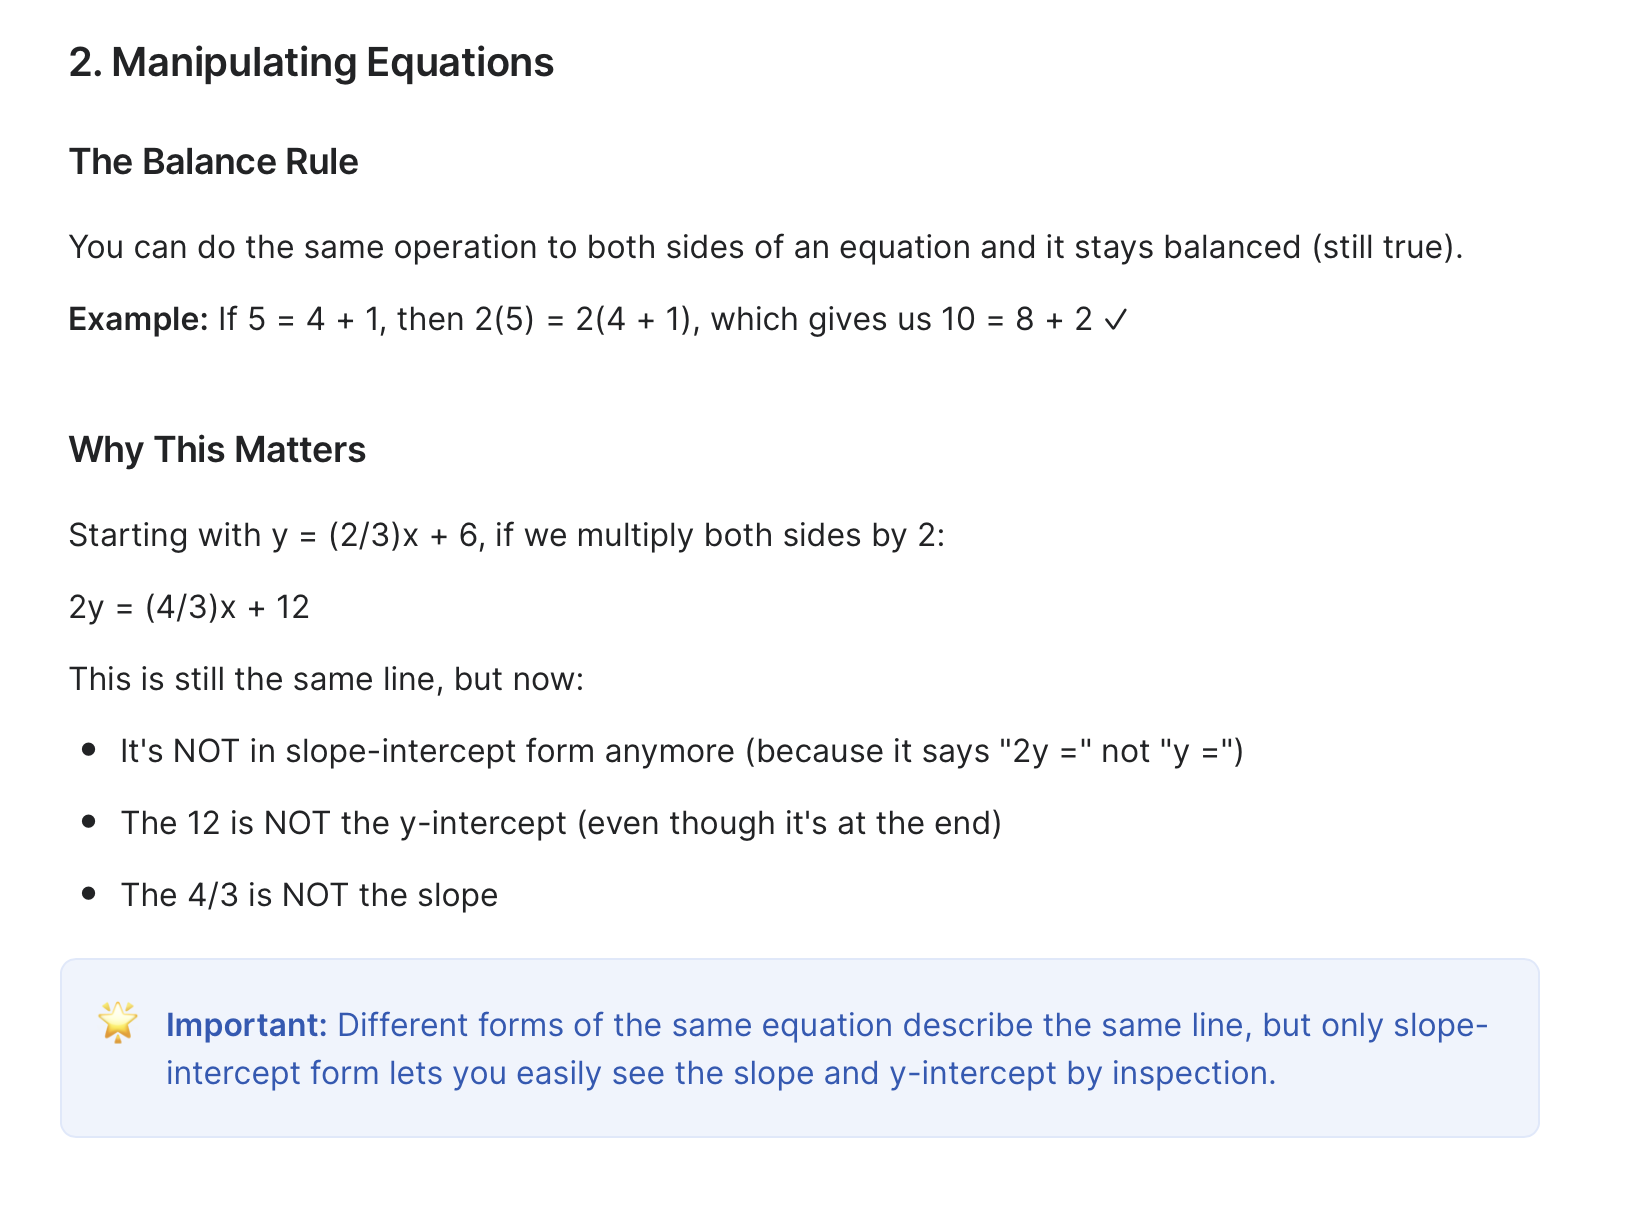1634x1212 pixels.
Task: Click the text 'The 4/3 is NOT the slope'
Action: point(309,895)
